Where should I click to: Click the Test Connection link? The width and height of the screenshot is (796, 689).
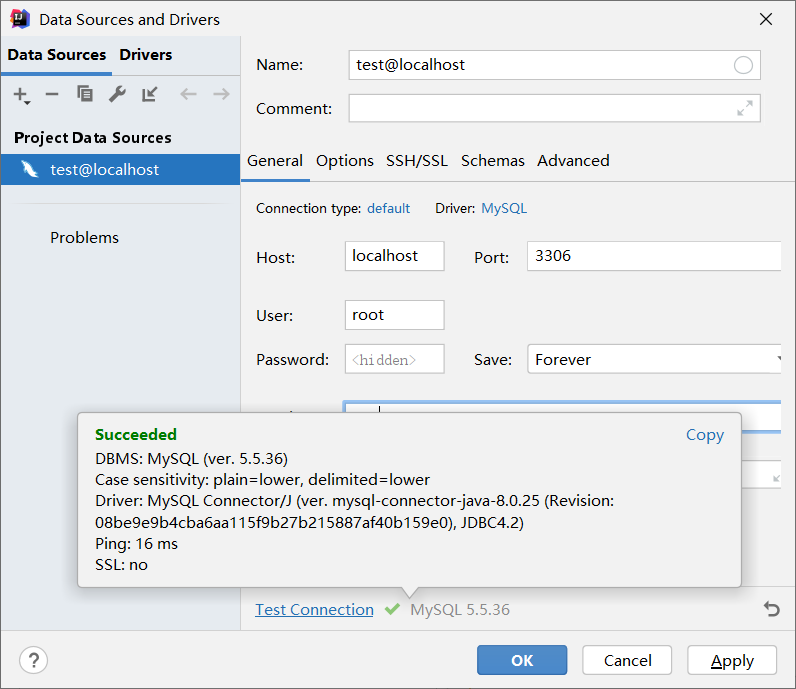(314, 609)
